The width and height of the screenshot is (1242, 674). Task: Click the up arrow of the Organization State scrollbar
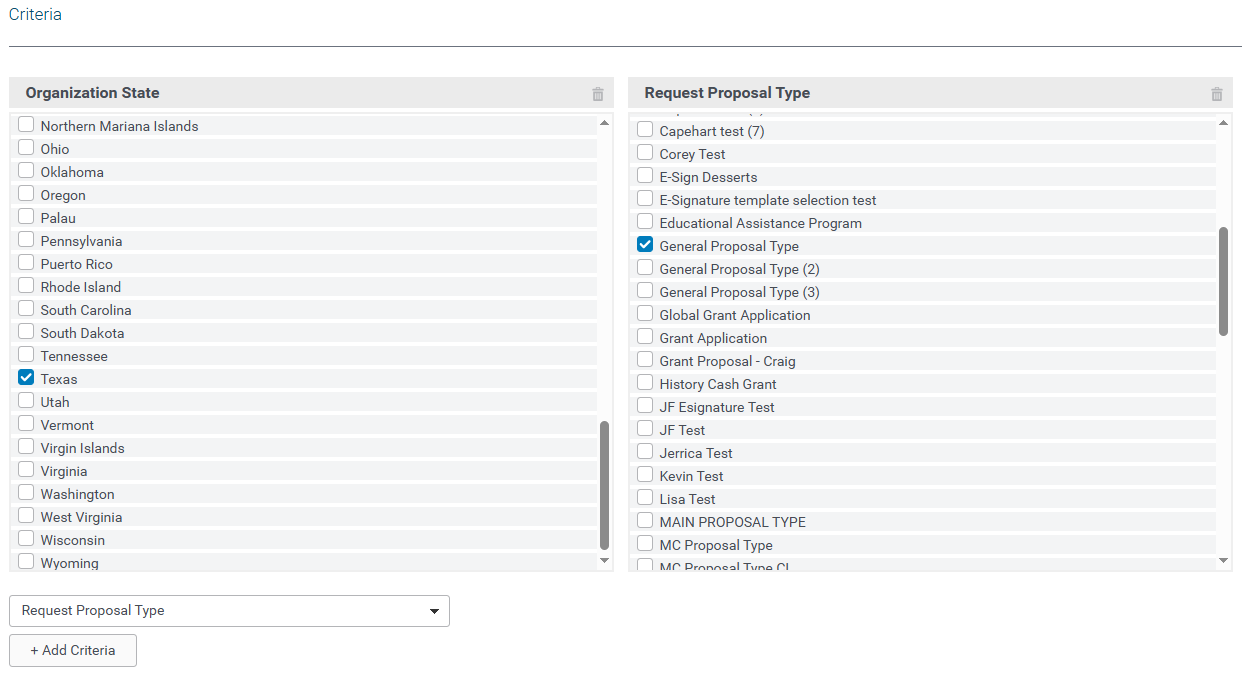[x=604, y=123]
